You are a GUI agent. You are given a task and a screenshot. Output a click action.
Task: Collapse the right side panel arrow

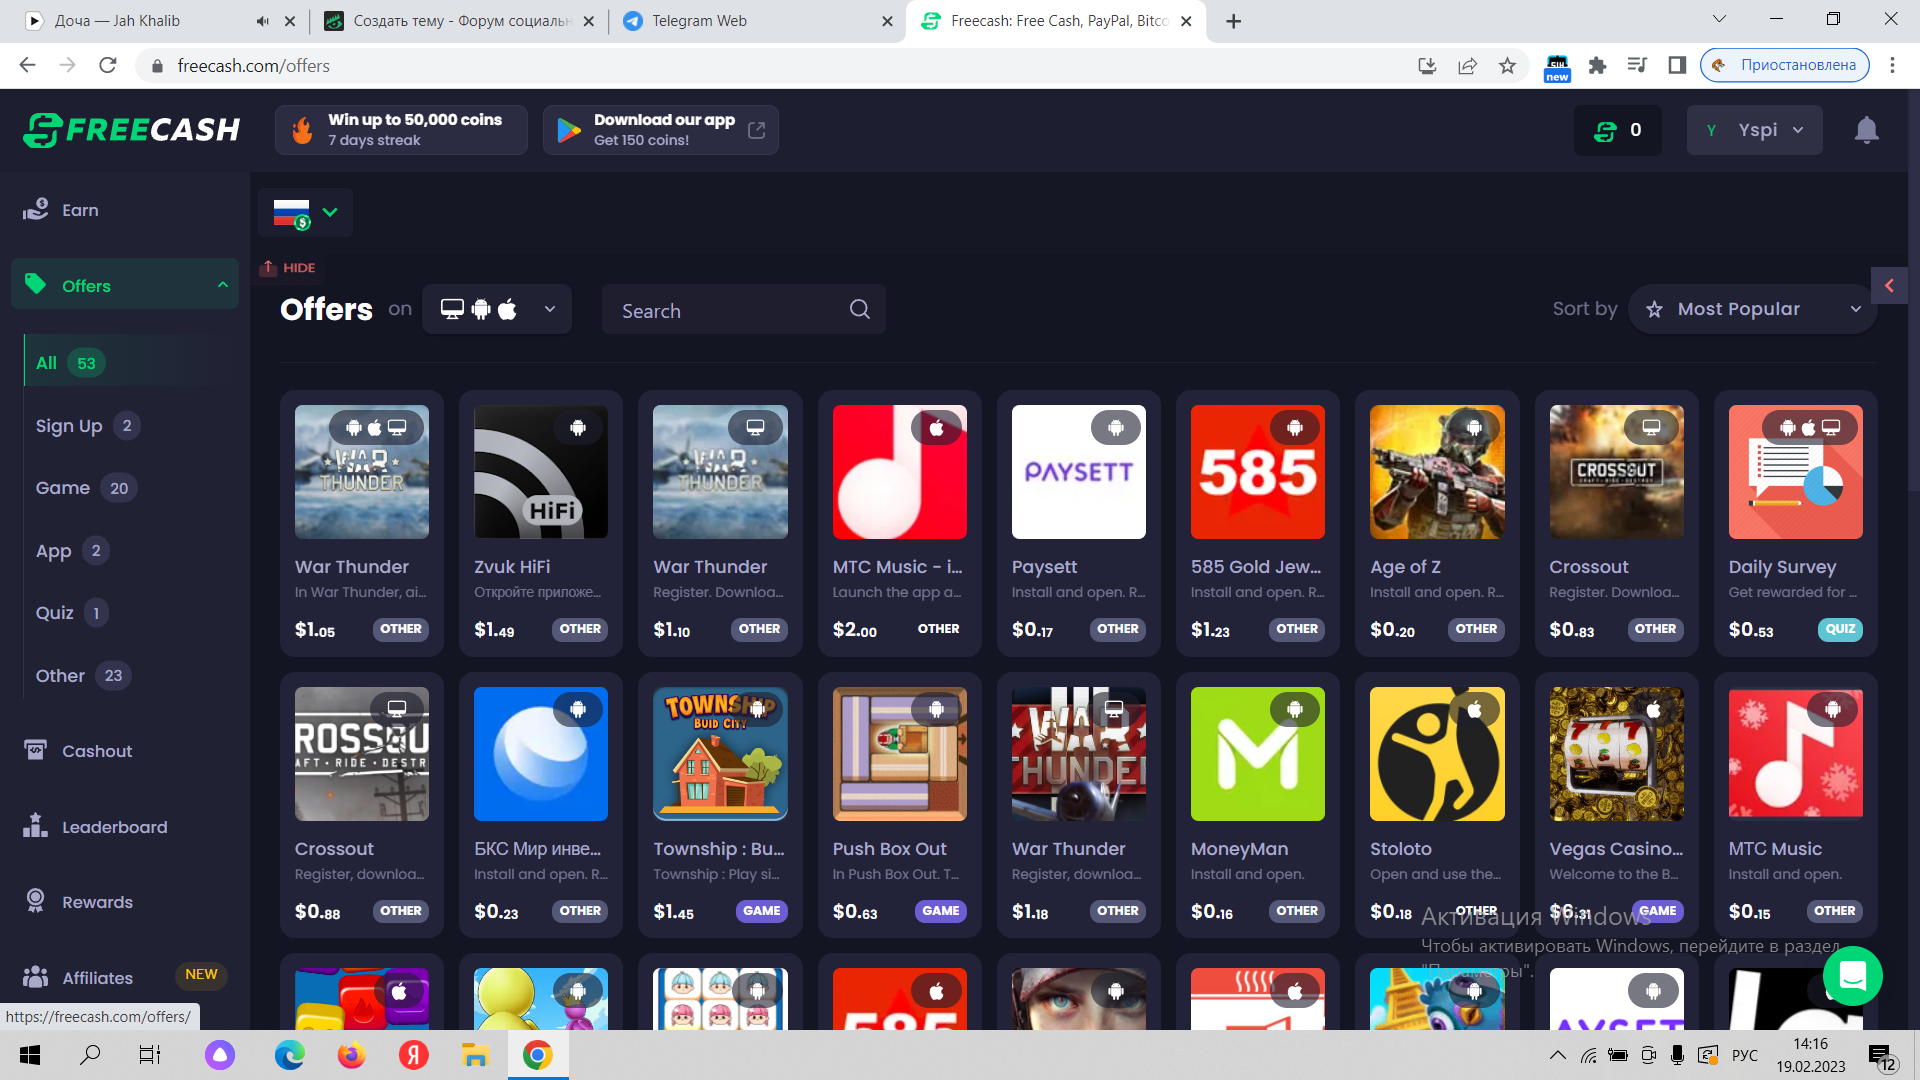tap(1889, 286)
